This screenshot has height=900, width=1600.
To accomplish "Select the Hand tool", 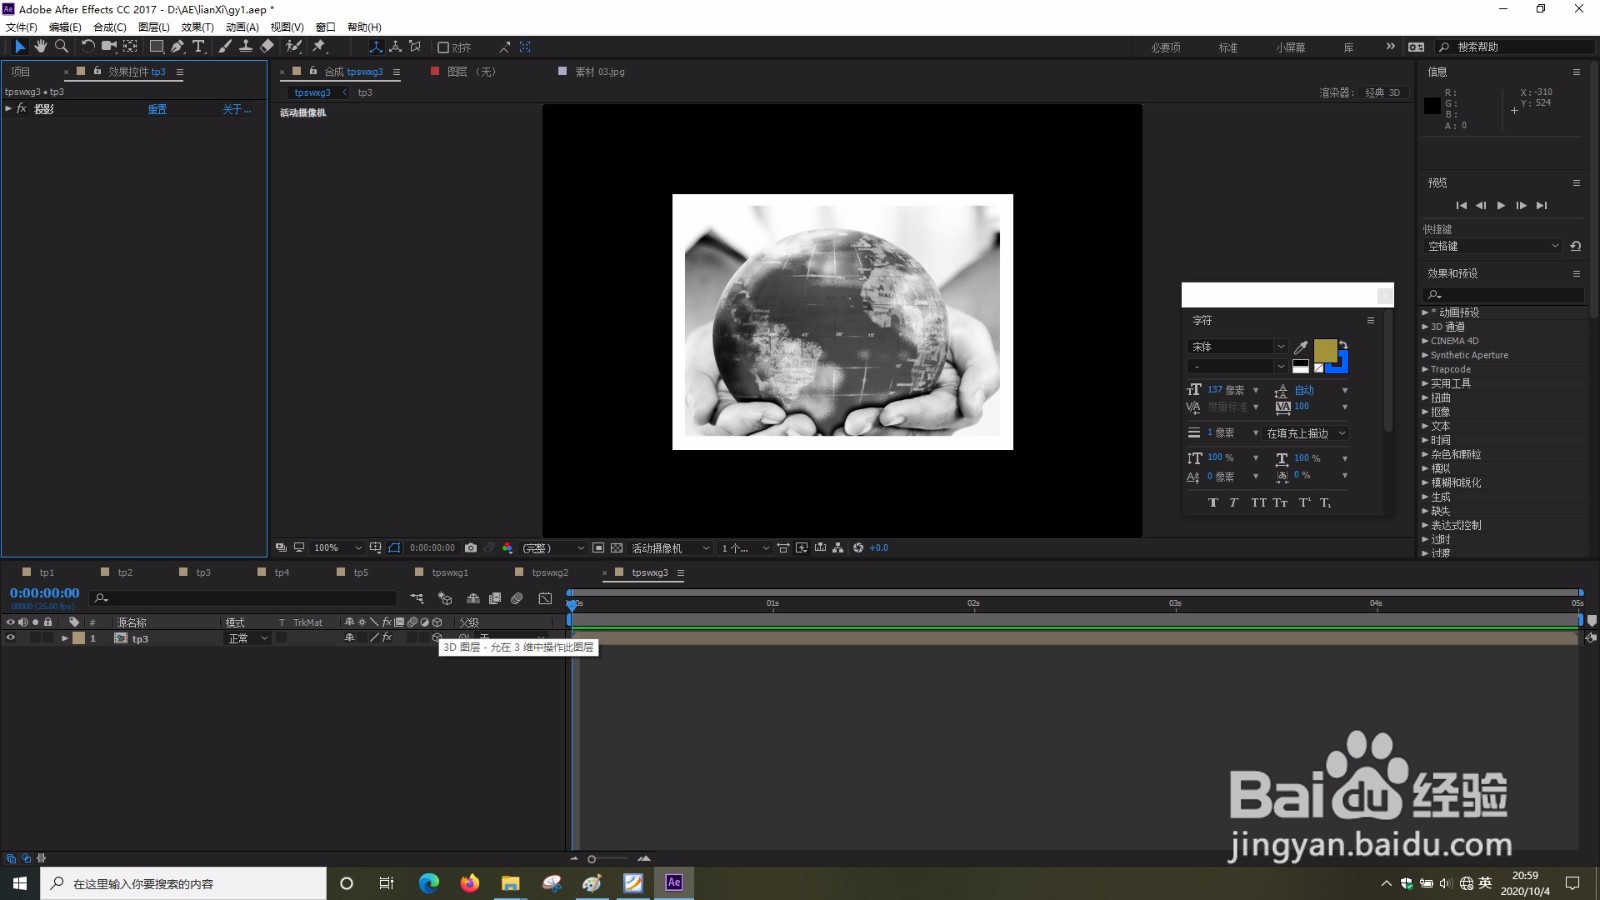I will point(41,46).
